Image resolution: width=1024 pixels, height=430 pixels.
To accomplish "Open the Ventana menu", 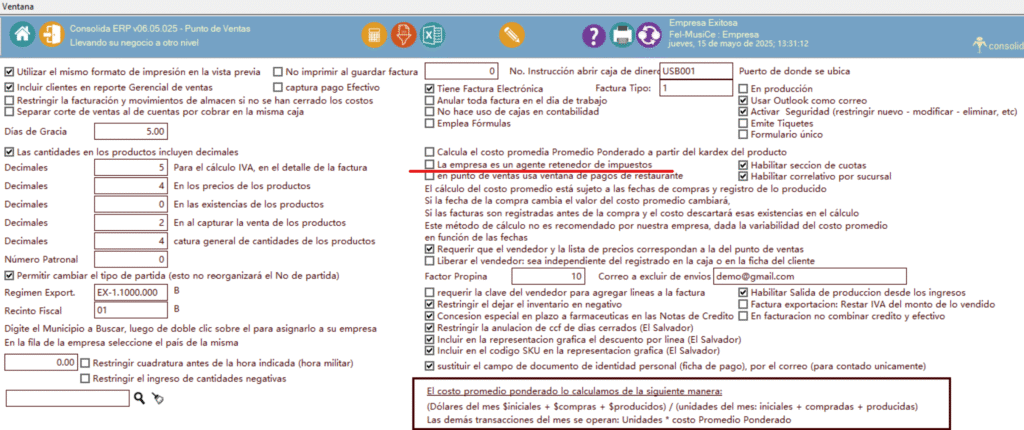I will point(23,6).
